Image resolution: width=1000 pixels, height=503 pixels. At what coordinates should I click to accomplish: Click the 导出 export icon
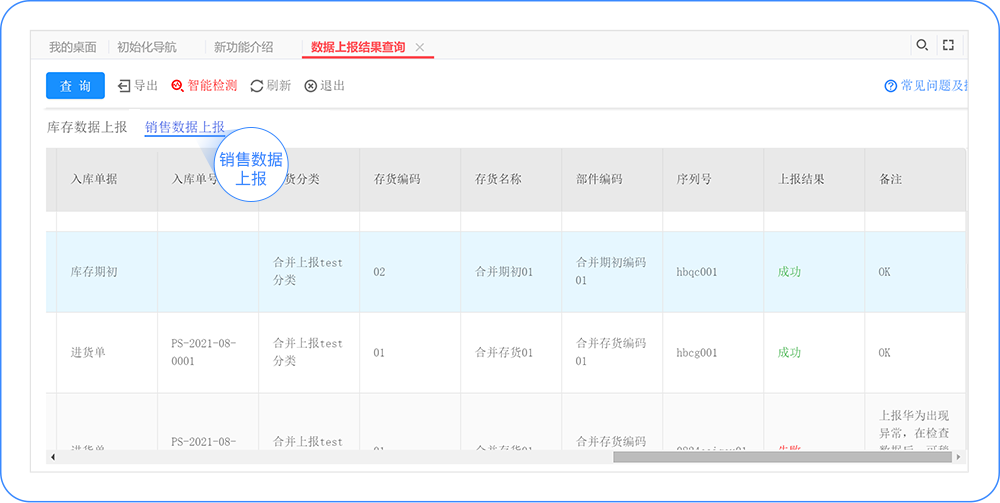click(125, 86)
